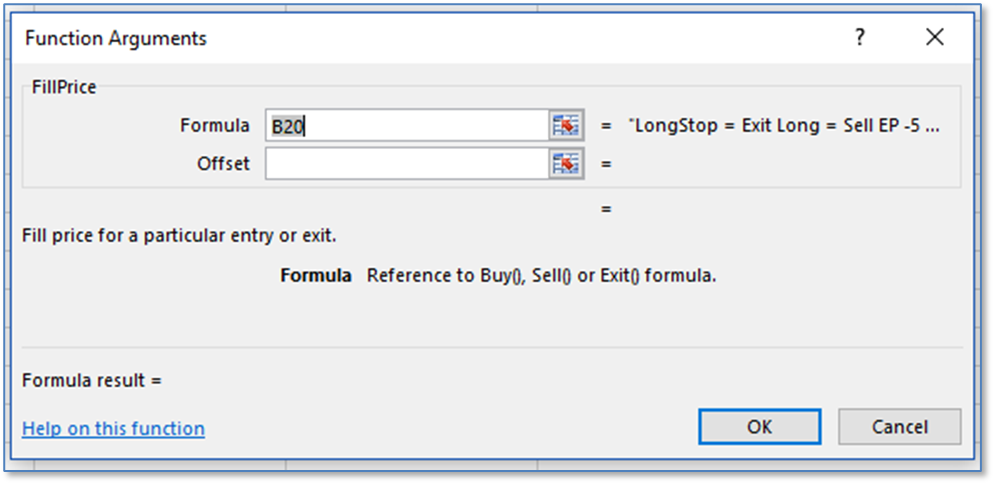Viewport: 994px width, 484px height.
Task: Click the Offset argument label
Action: click(223, 163)
